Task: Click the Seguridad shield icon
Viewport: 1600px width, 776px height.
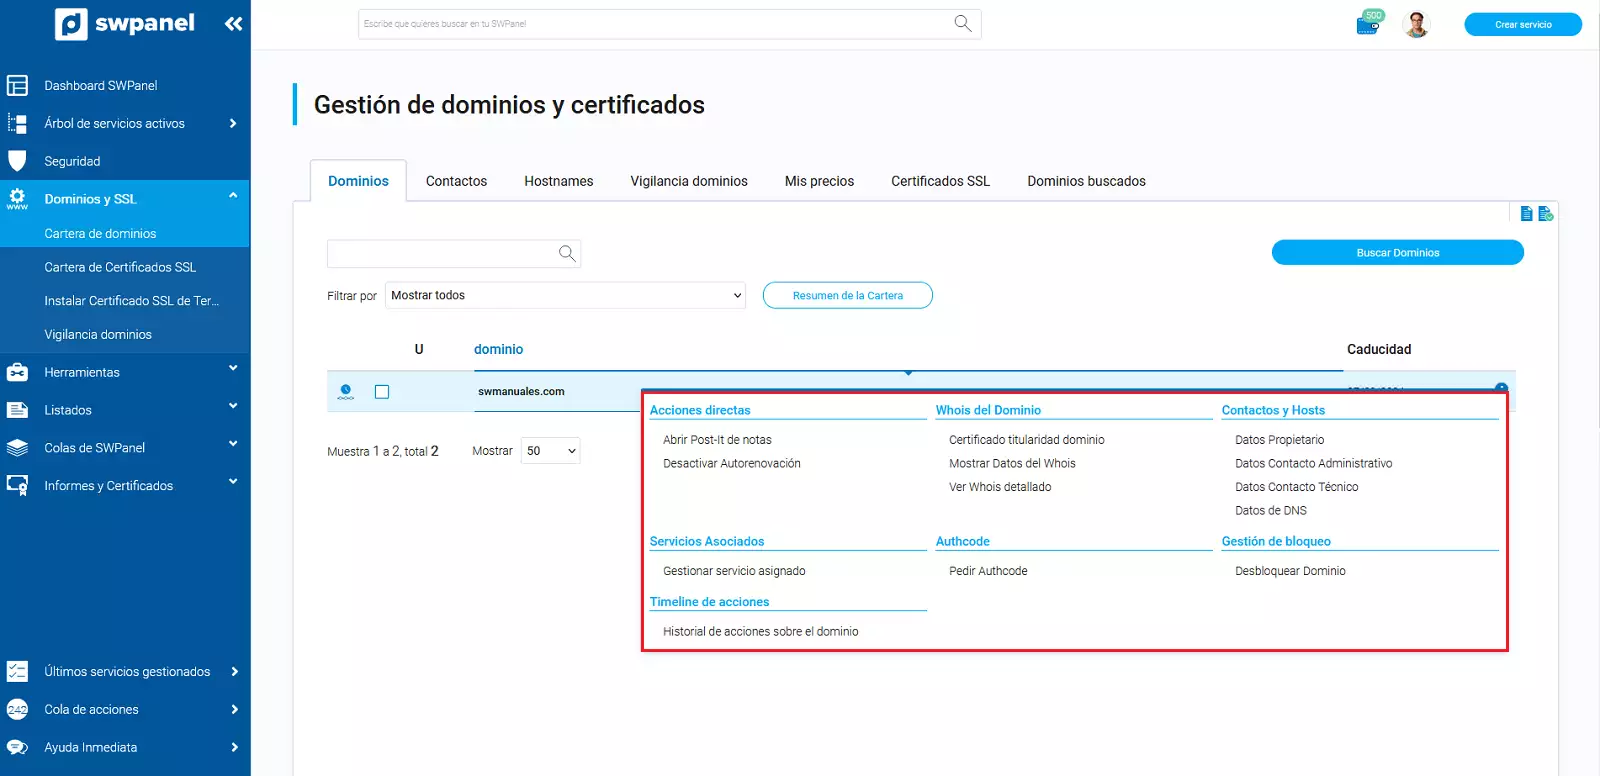Action: click(x=18, y=161)
